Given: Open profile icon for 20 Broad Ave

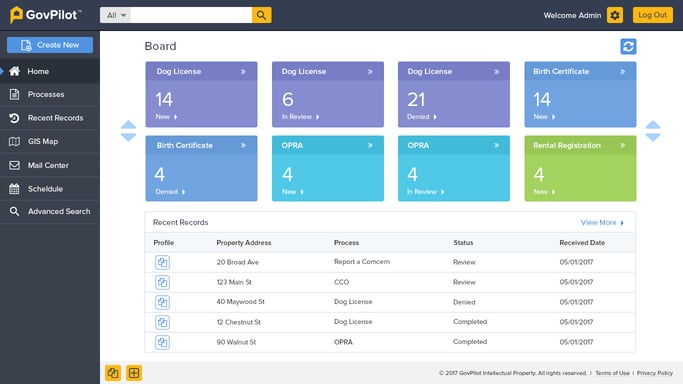Looking at the screenshot, I should 162,262.
